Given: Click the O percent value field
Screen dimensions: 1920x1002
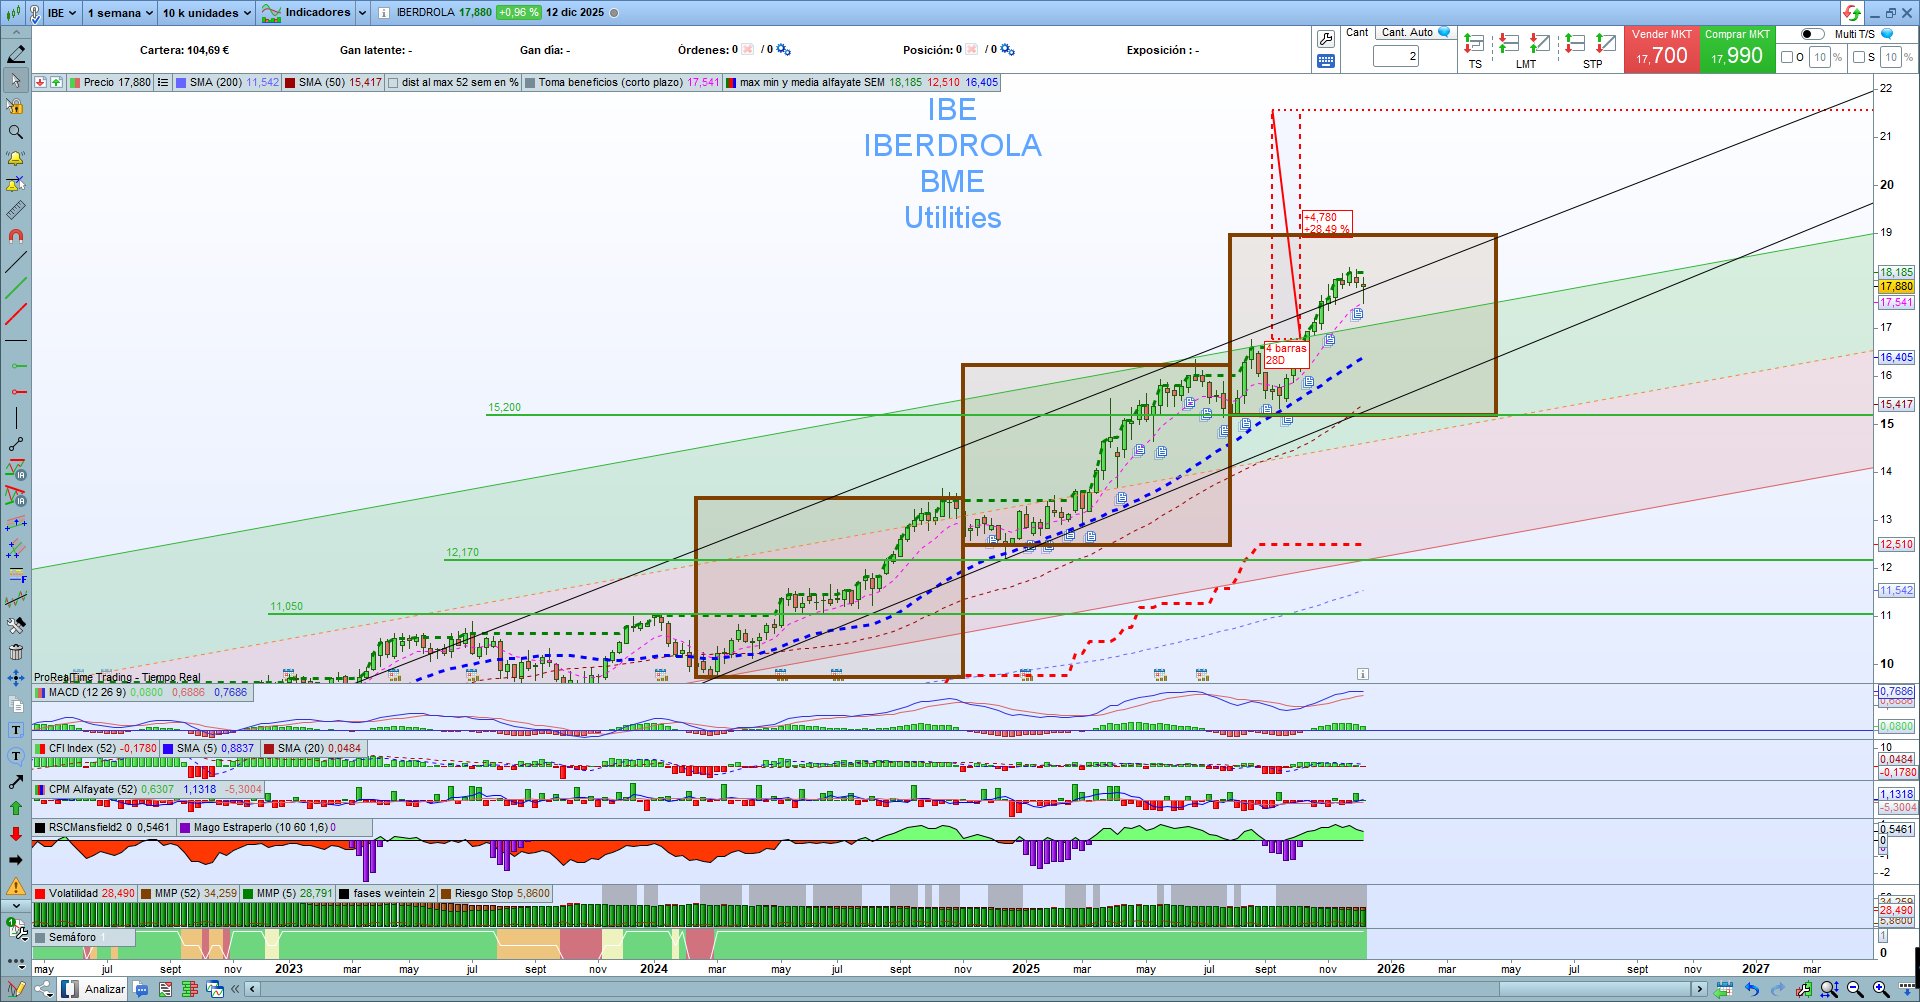Looking at the screenshot, I should tap(1820, 57).
